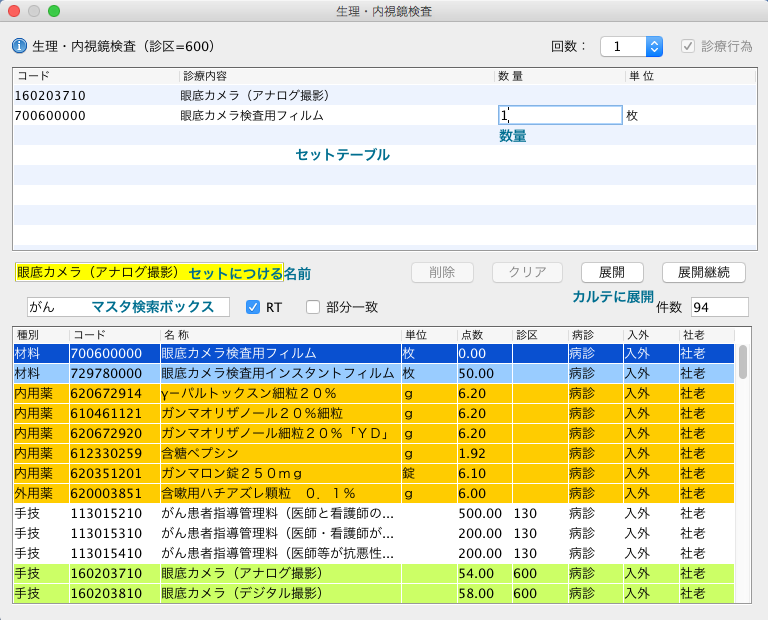Enable the 部分一致 checkbox
768x620 pixels.
[x=313, y=307]
